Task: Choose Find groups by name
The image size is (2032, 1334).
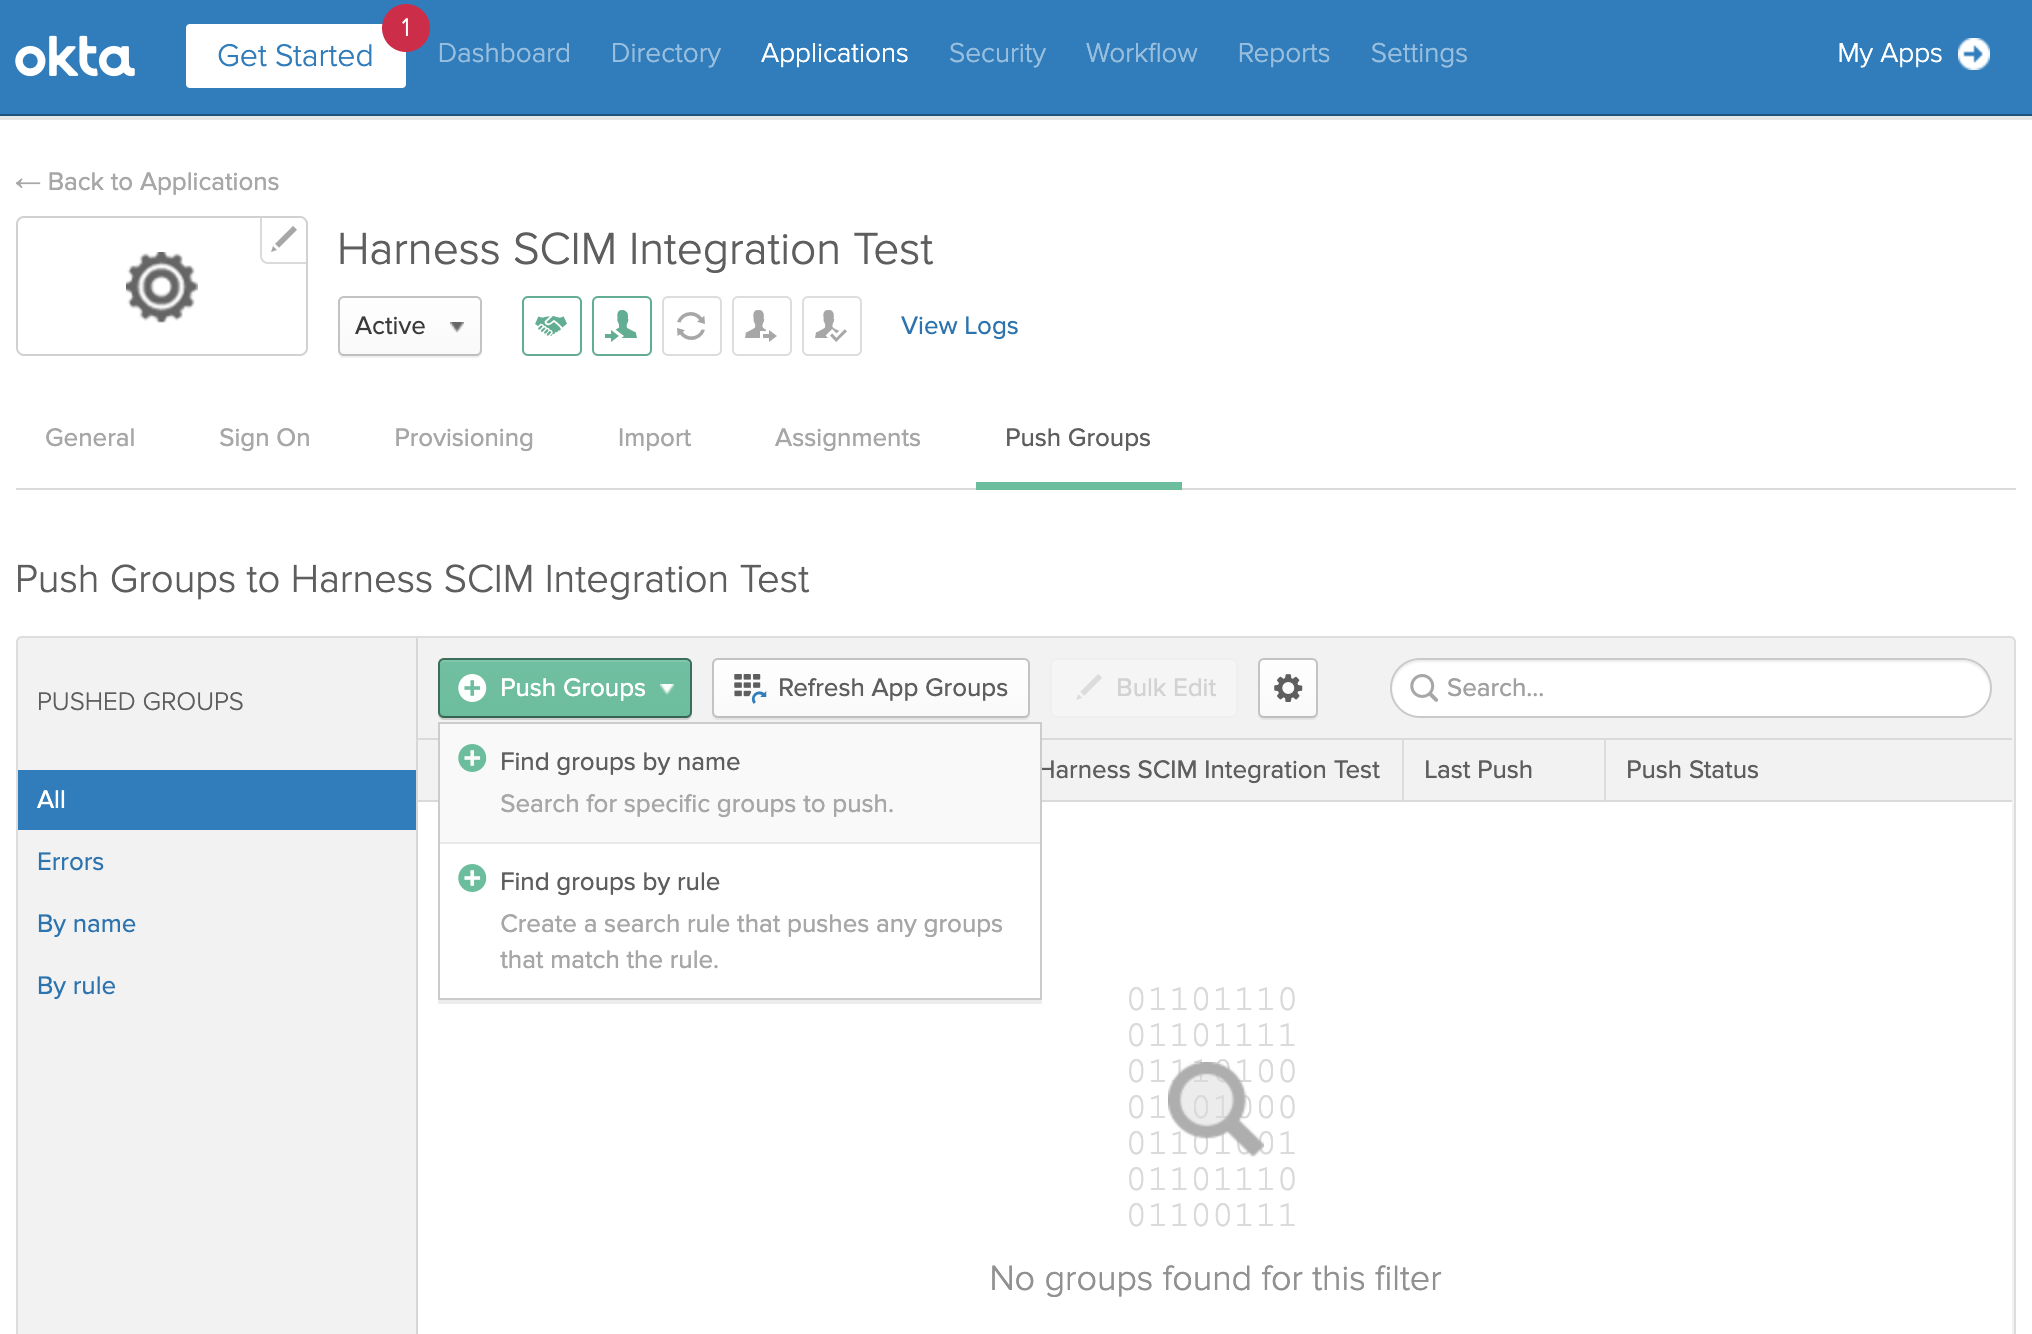Action: pos(740,783)
